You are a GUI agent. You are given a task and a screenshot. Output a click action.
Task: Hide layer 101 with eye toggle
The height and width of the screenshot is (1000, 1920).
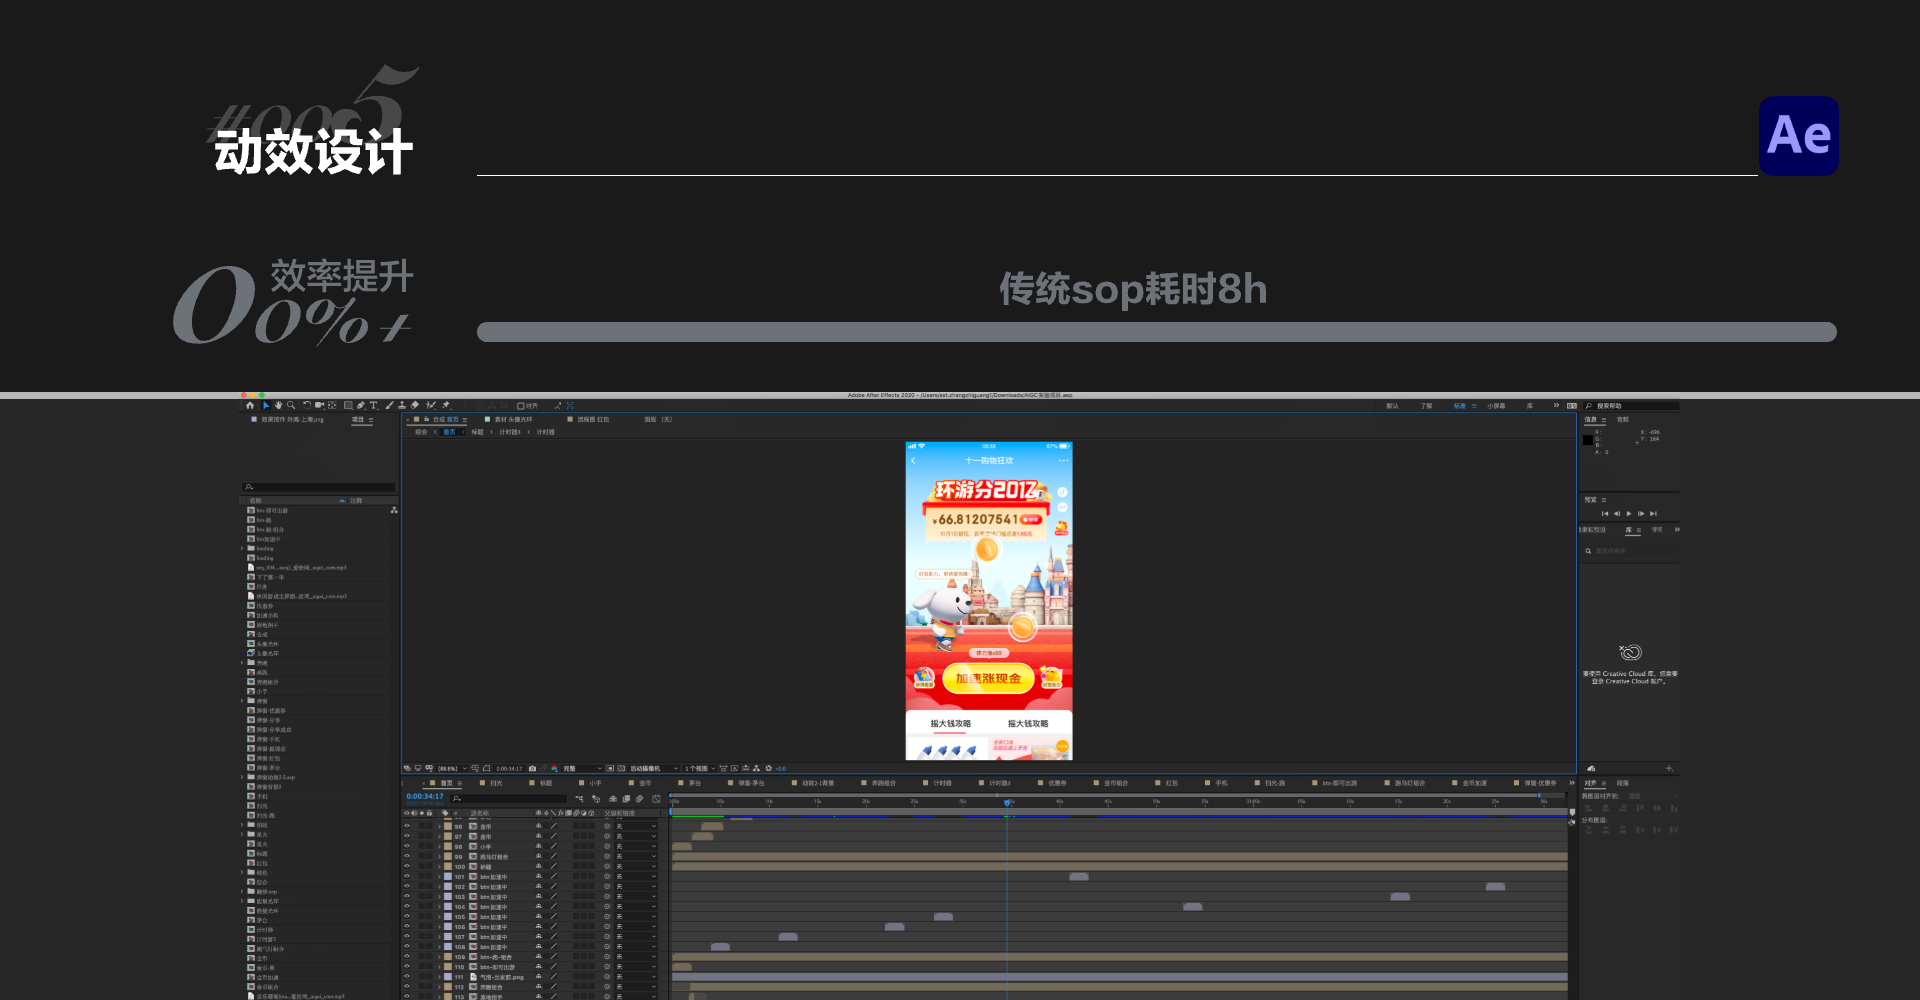pyautogui.click(x=407, y=876)
